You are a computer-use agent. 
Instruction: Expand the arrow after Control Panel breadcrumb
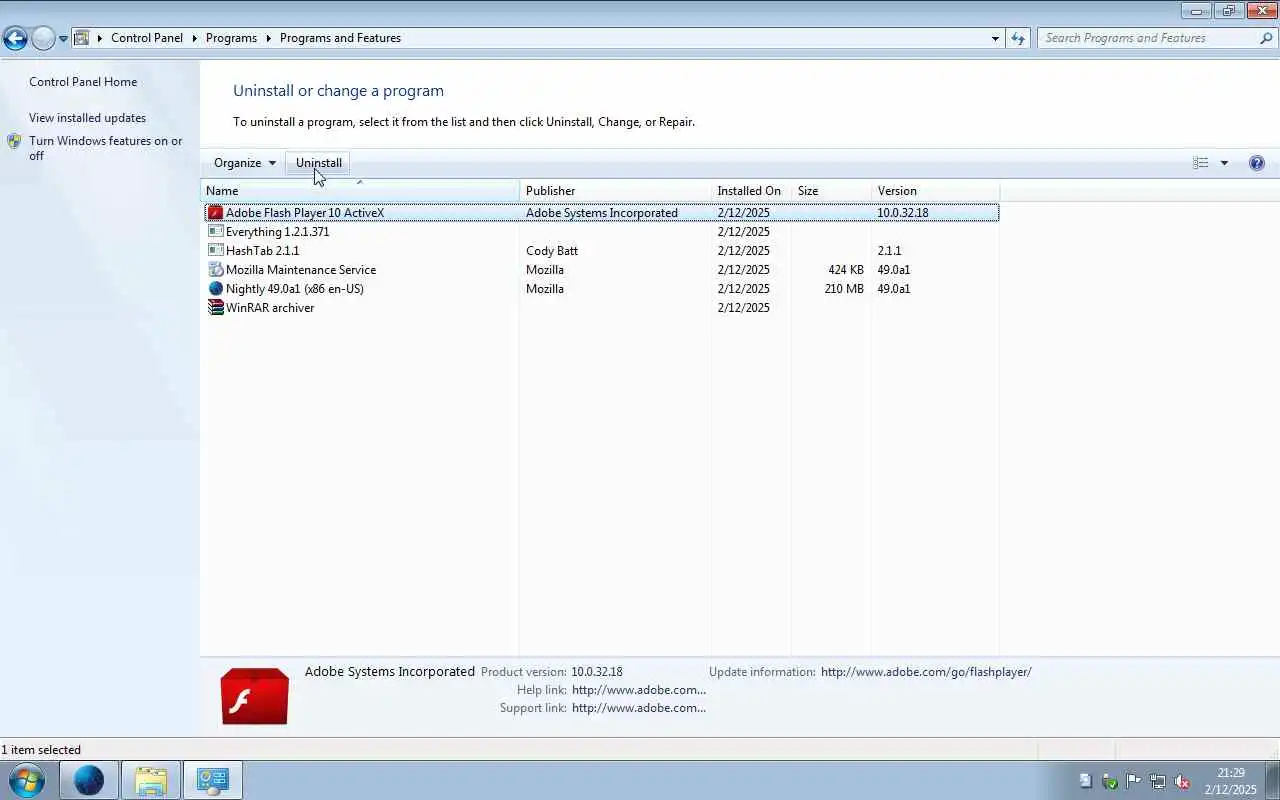tap(194, 38)
